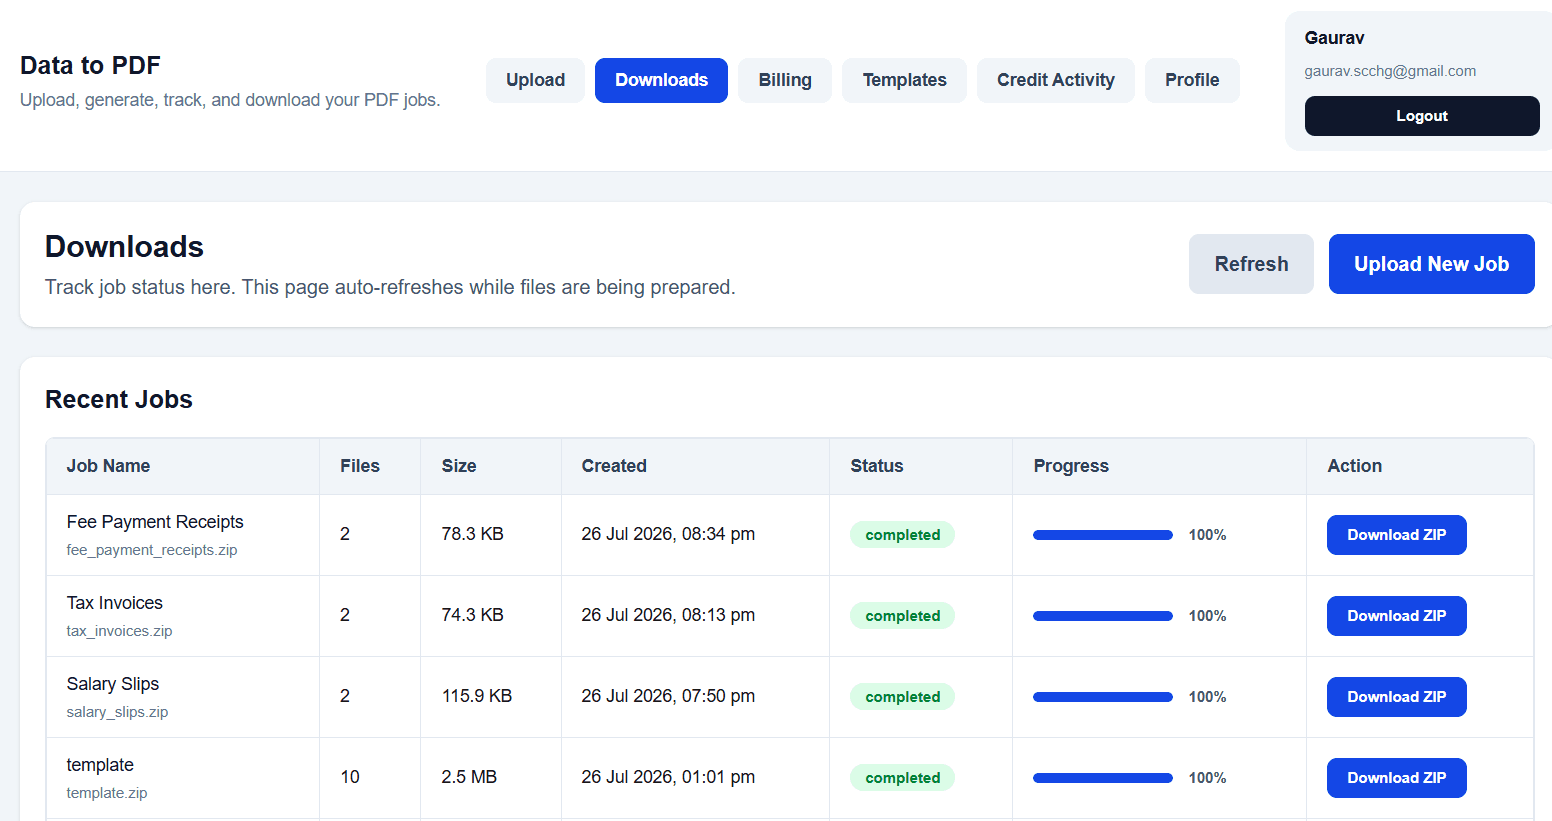
Task: Click the 74.3 KB size cell
Action: 472,615
